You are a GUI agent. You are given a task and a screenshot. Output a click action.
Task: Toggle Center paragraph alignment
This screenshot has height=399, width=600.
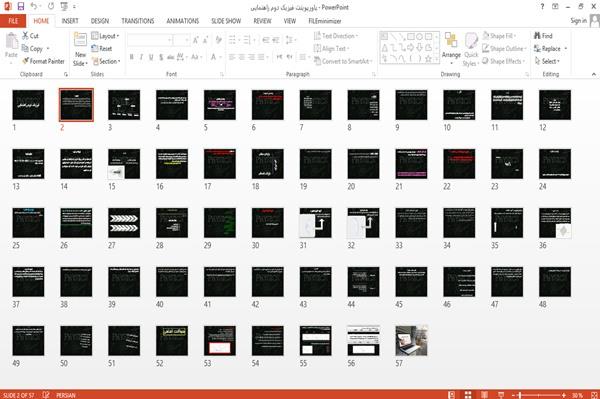pyautogui.click(x=241, y=57)
